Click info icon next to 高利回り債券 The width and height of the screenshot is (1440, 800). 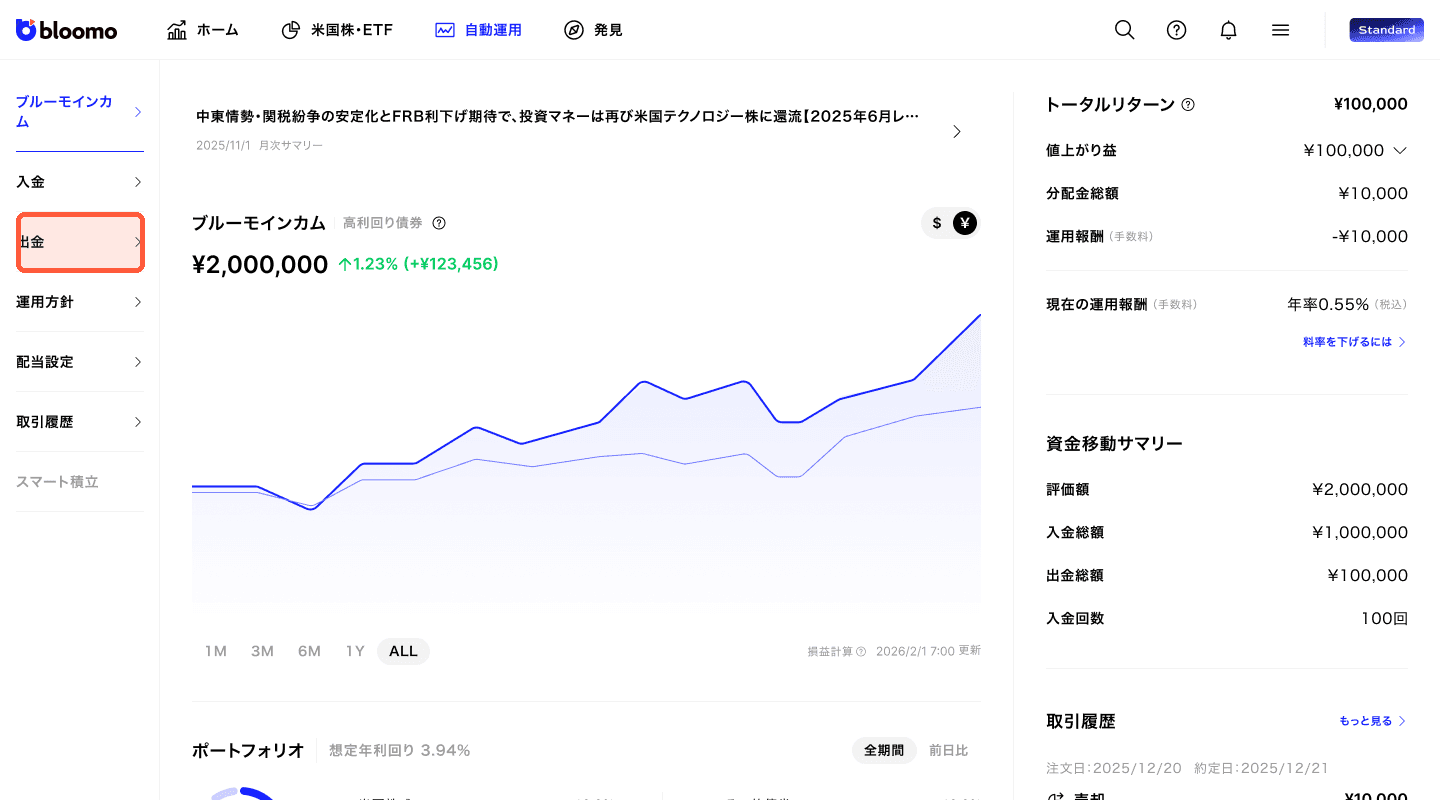click(439, 223)
